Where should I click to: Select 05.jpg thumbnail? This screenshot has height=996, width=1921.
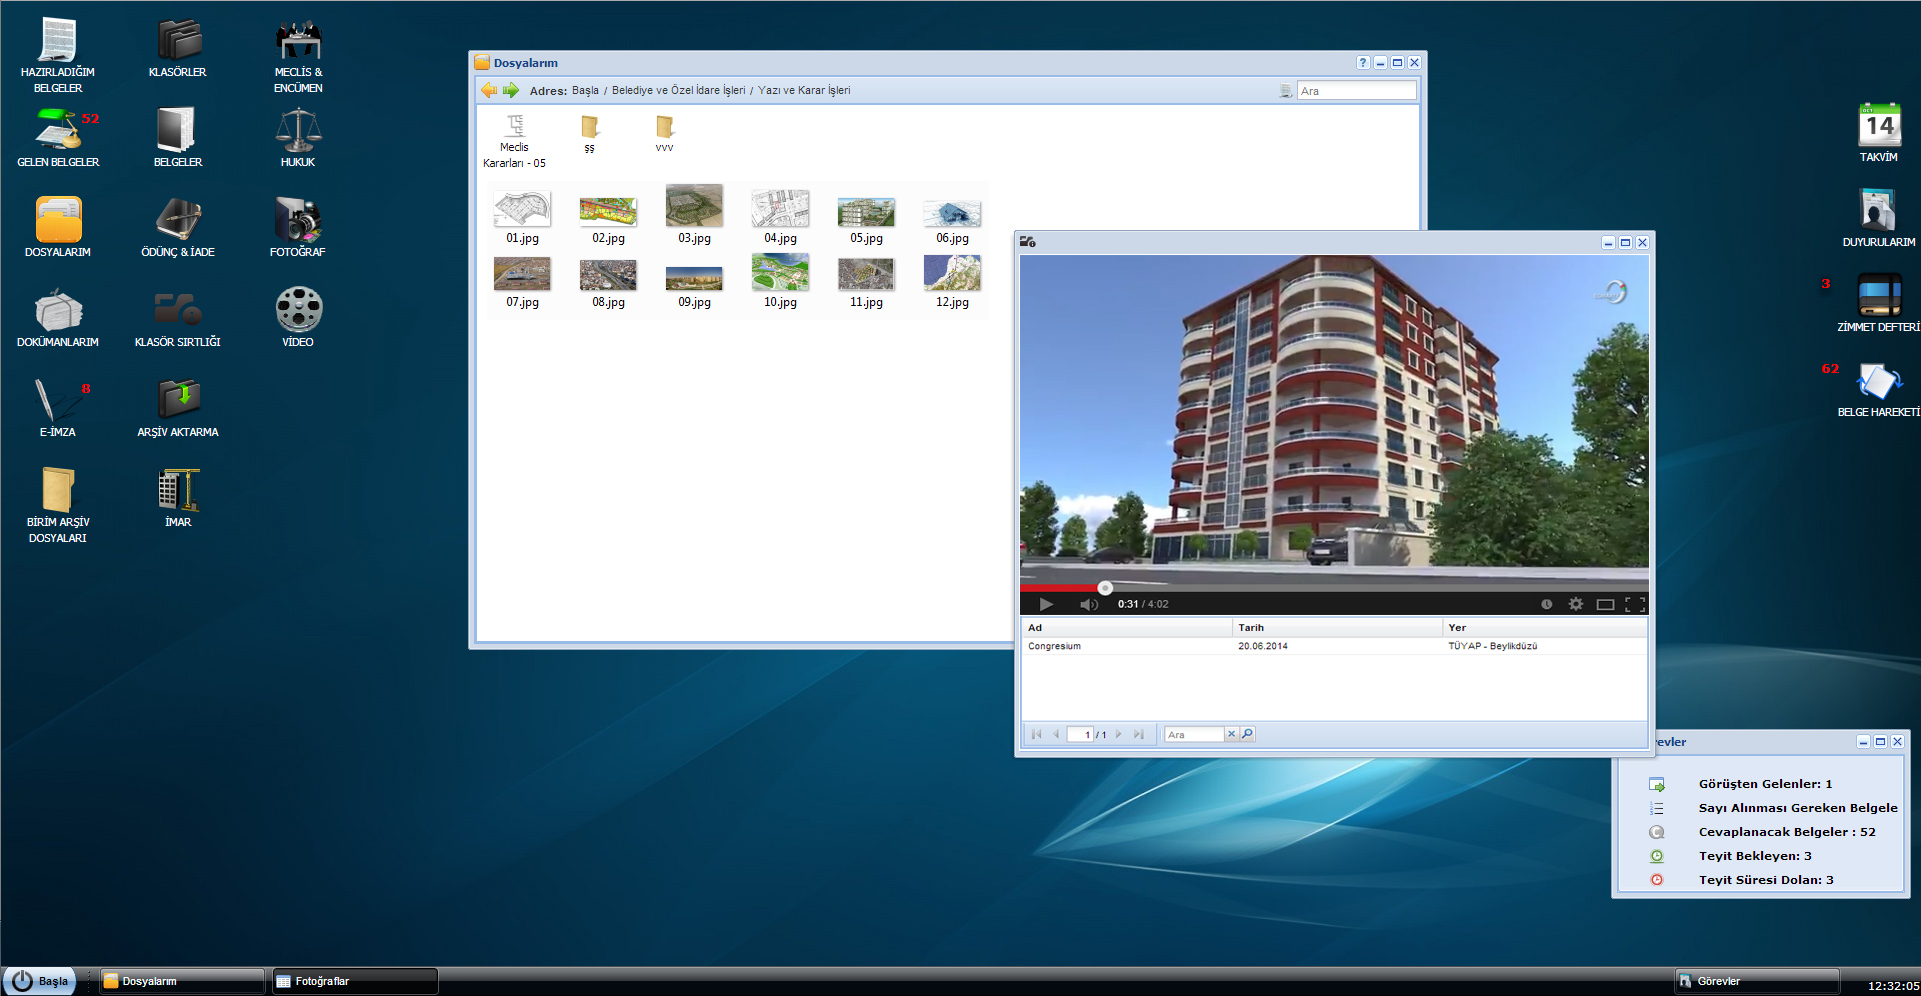click(x=866, y=211)
